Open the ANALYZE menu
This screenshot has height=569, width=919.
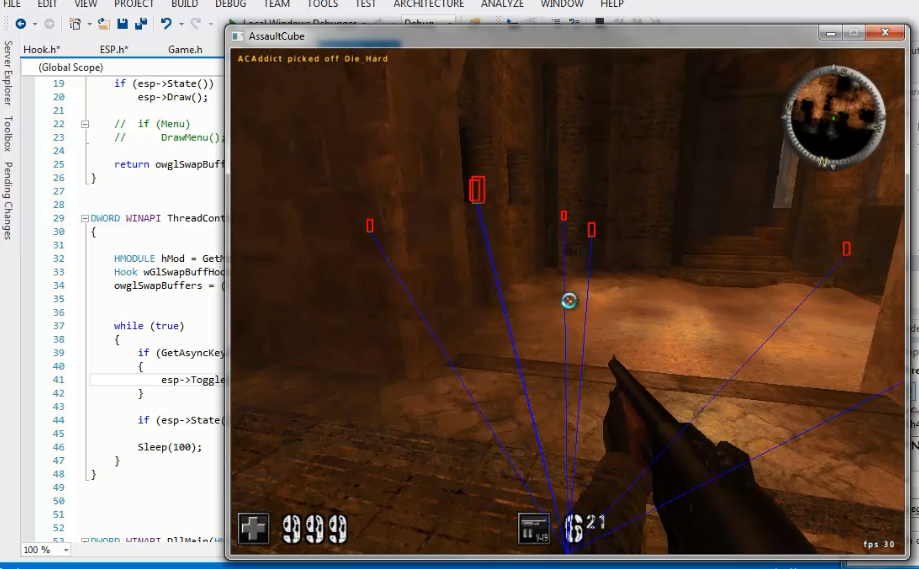[502, 4]
